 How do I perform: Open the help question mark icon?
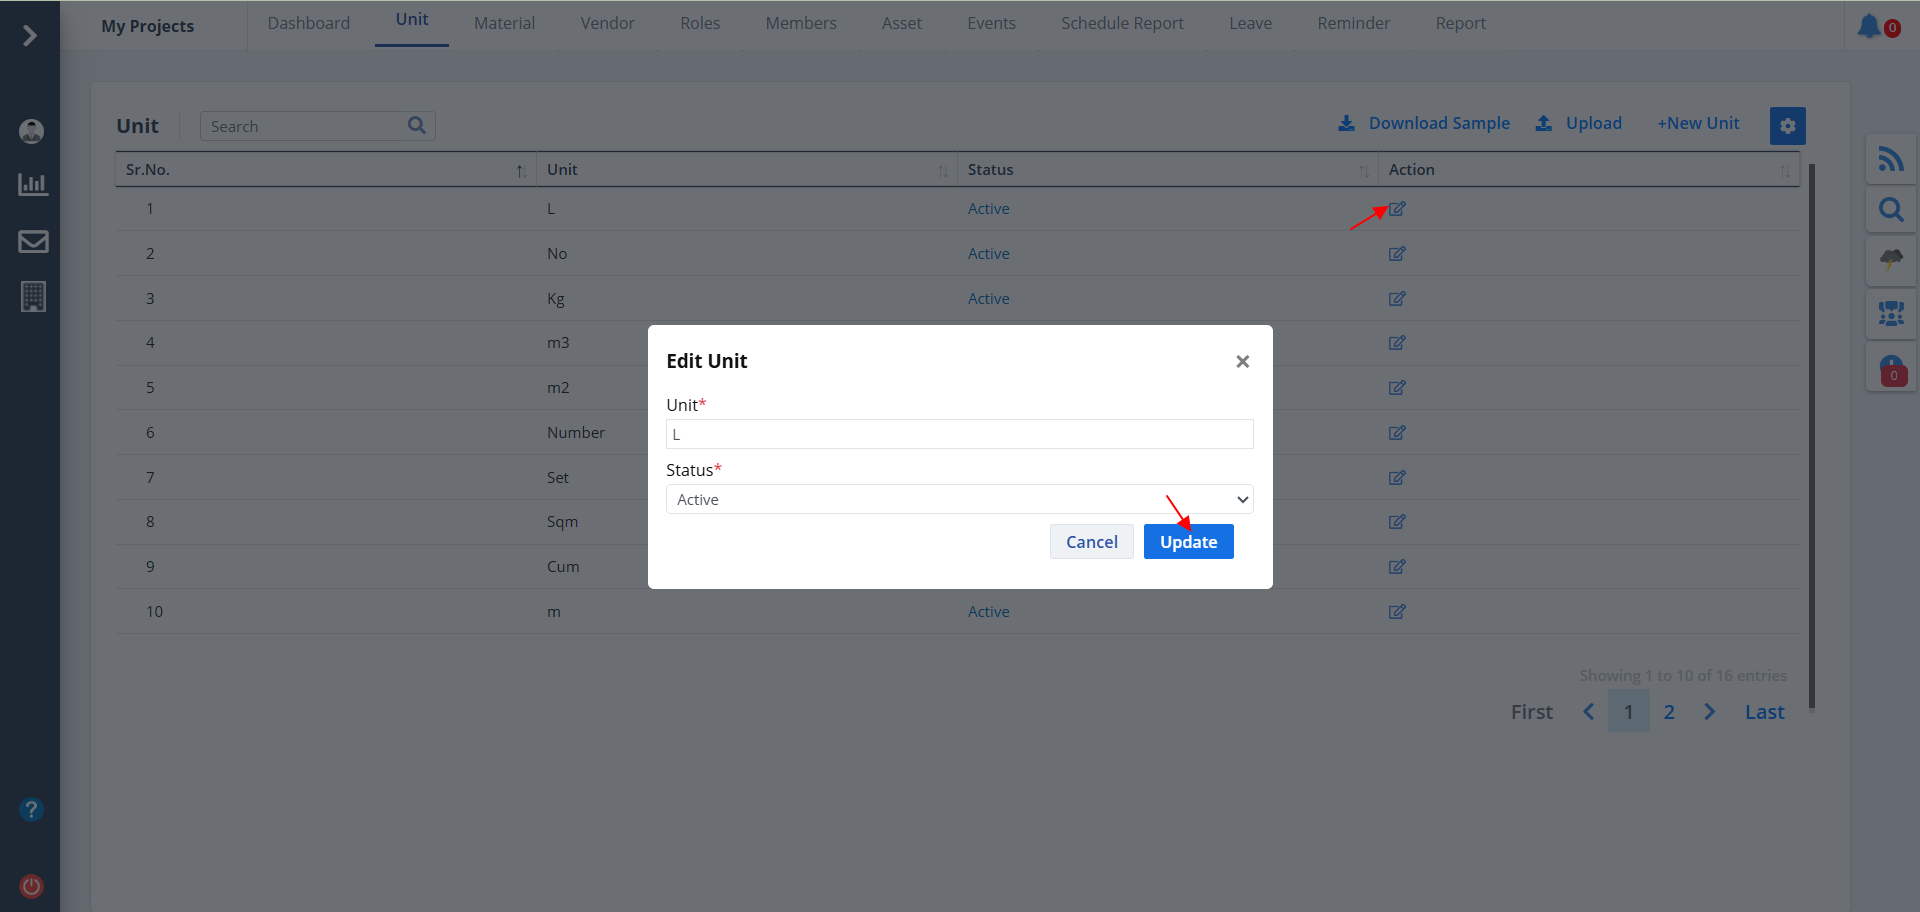click(32, 809)
